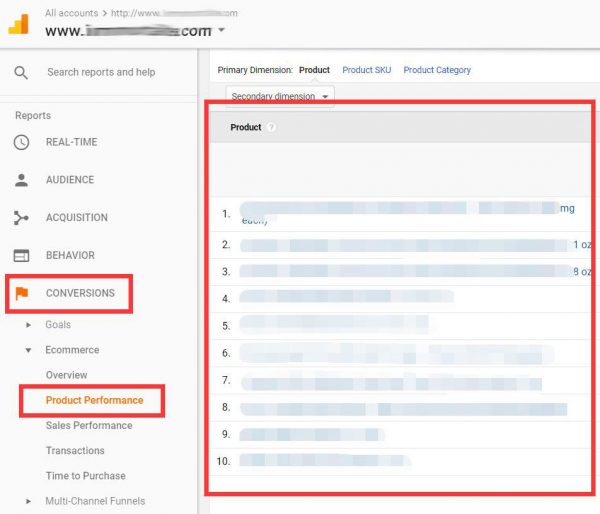Click the Behavior panel icon
Screen dimensions: 600x514
tap(21, 255)
